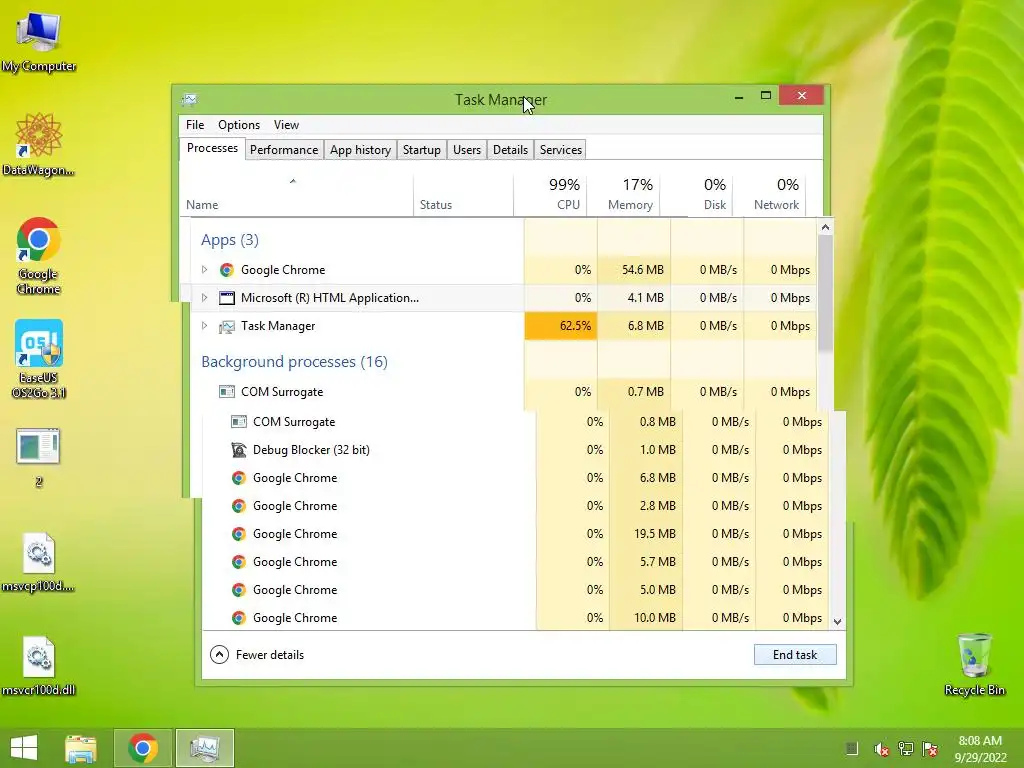The width and height of the screenshot is (1024, 768).
Task: Click the process list scrollbar thumb
Action: click(x=825, y=293)
